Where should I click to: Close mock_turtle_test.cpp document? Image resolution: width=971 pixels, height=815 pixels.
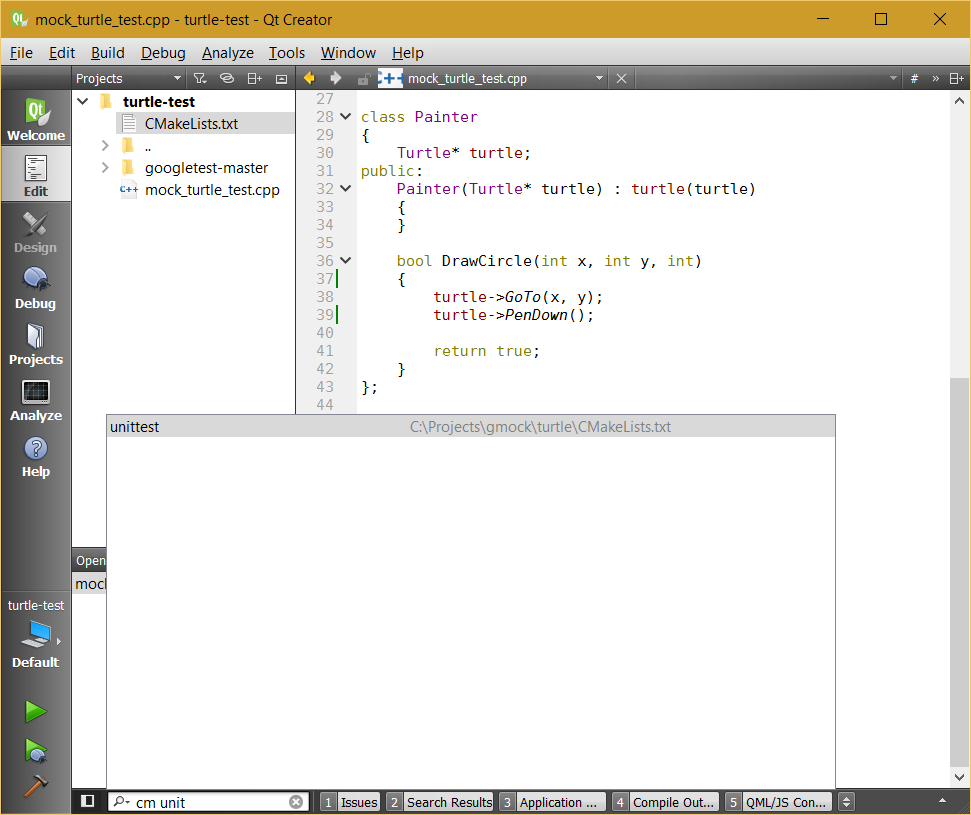pos(621,79)
